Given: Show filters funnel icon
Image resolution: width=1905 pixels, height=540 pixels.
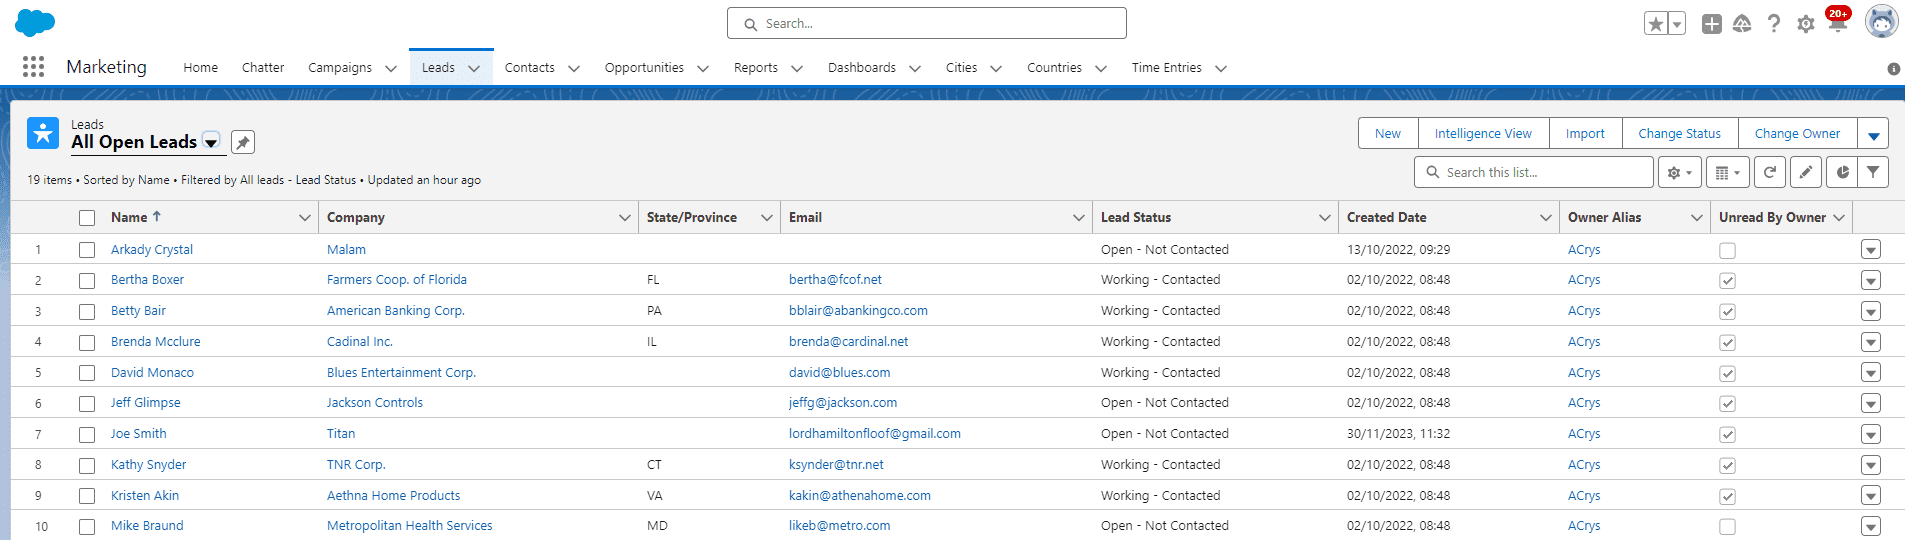Looking at the screenshot, I should coord(1873,172).
